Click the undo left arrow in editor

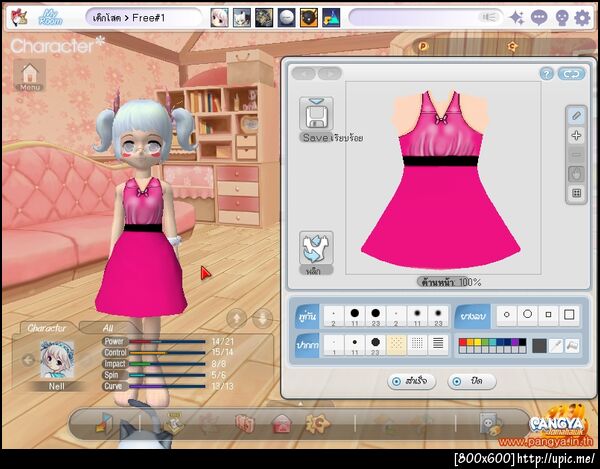point(304,73)
